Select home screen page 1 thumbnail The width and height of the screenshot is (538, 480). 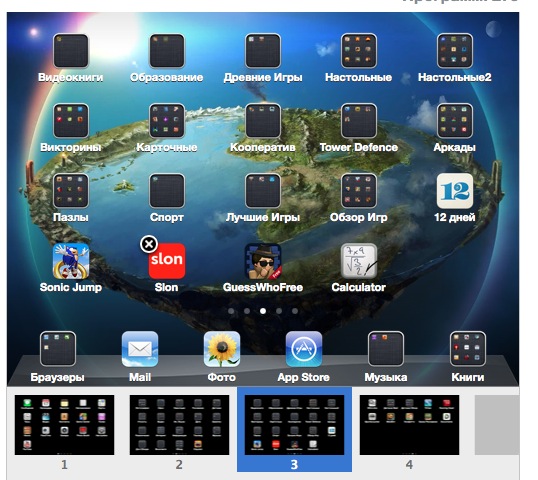coord(65,425)
